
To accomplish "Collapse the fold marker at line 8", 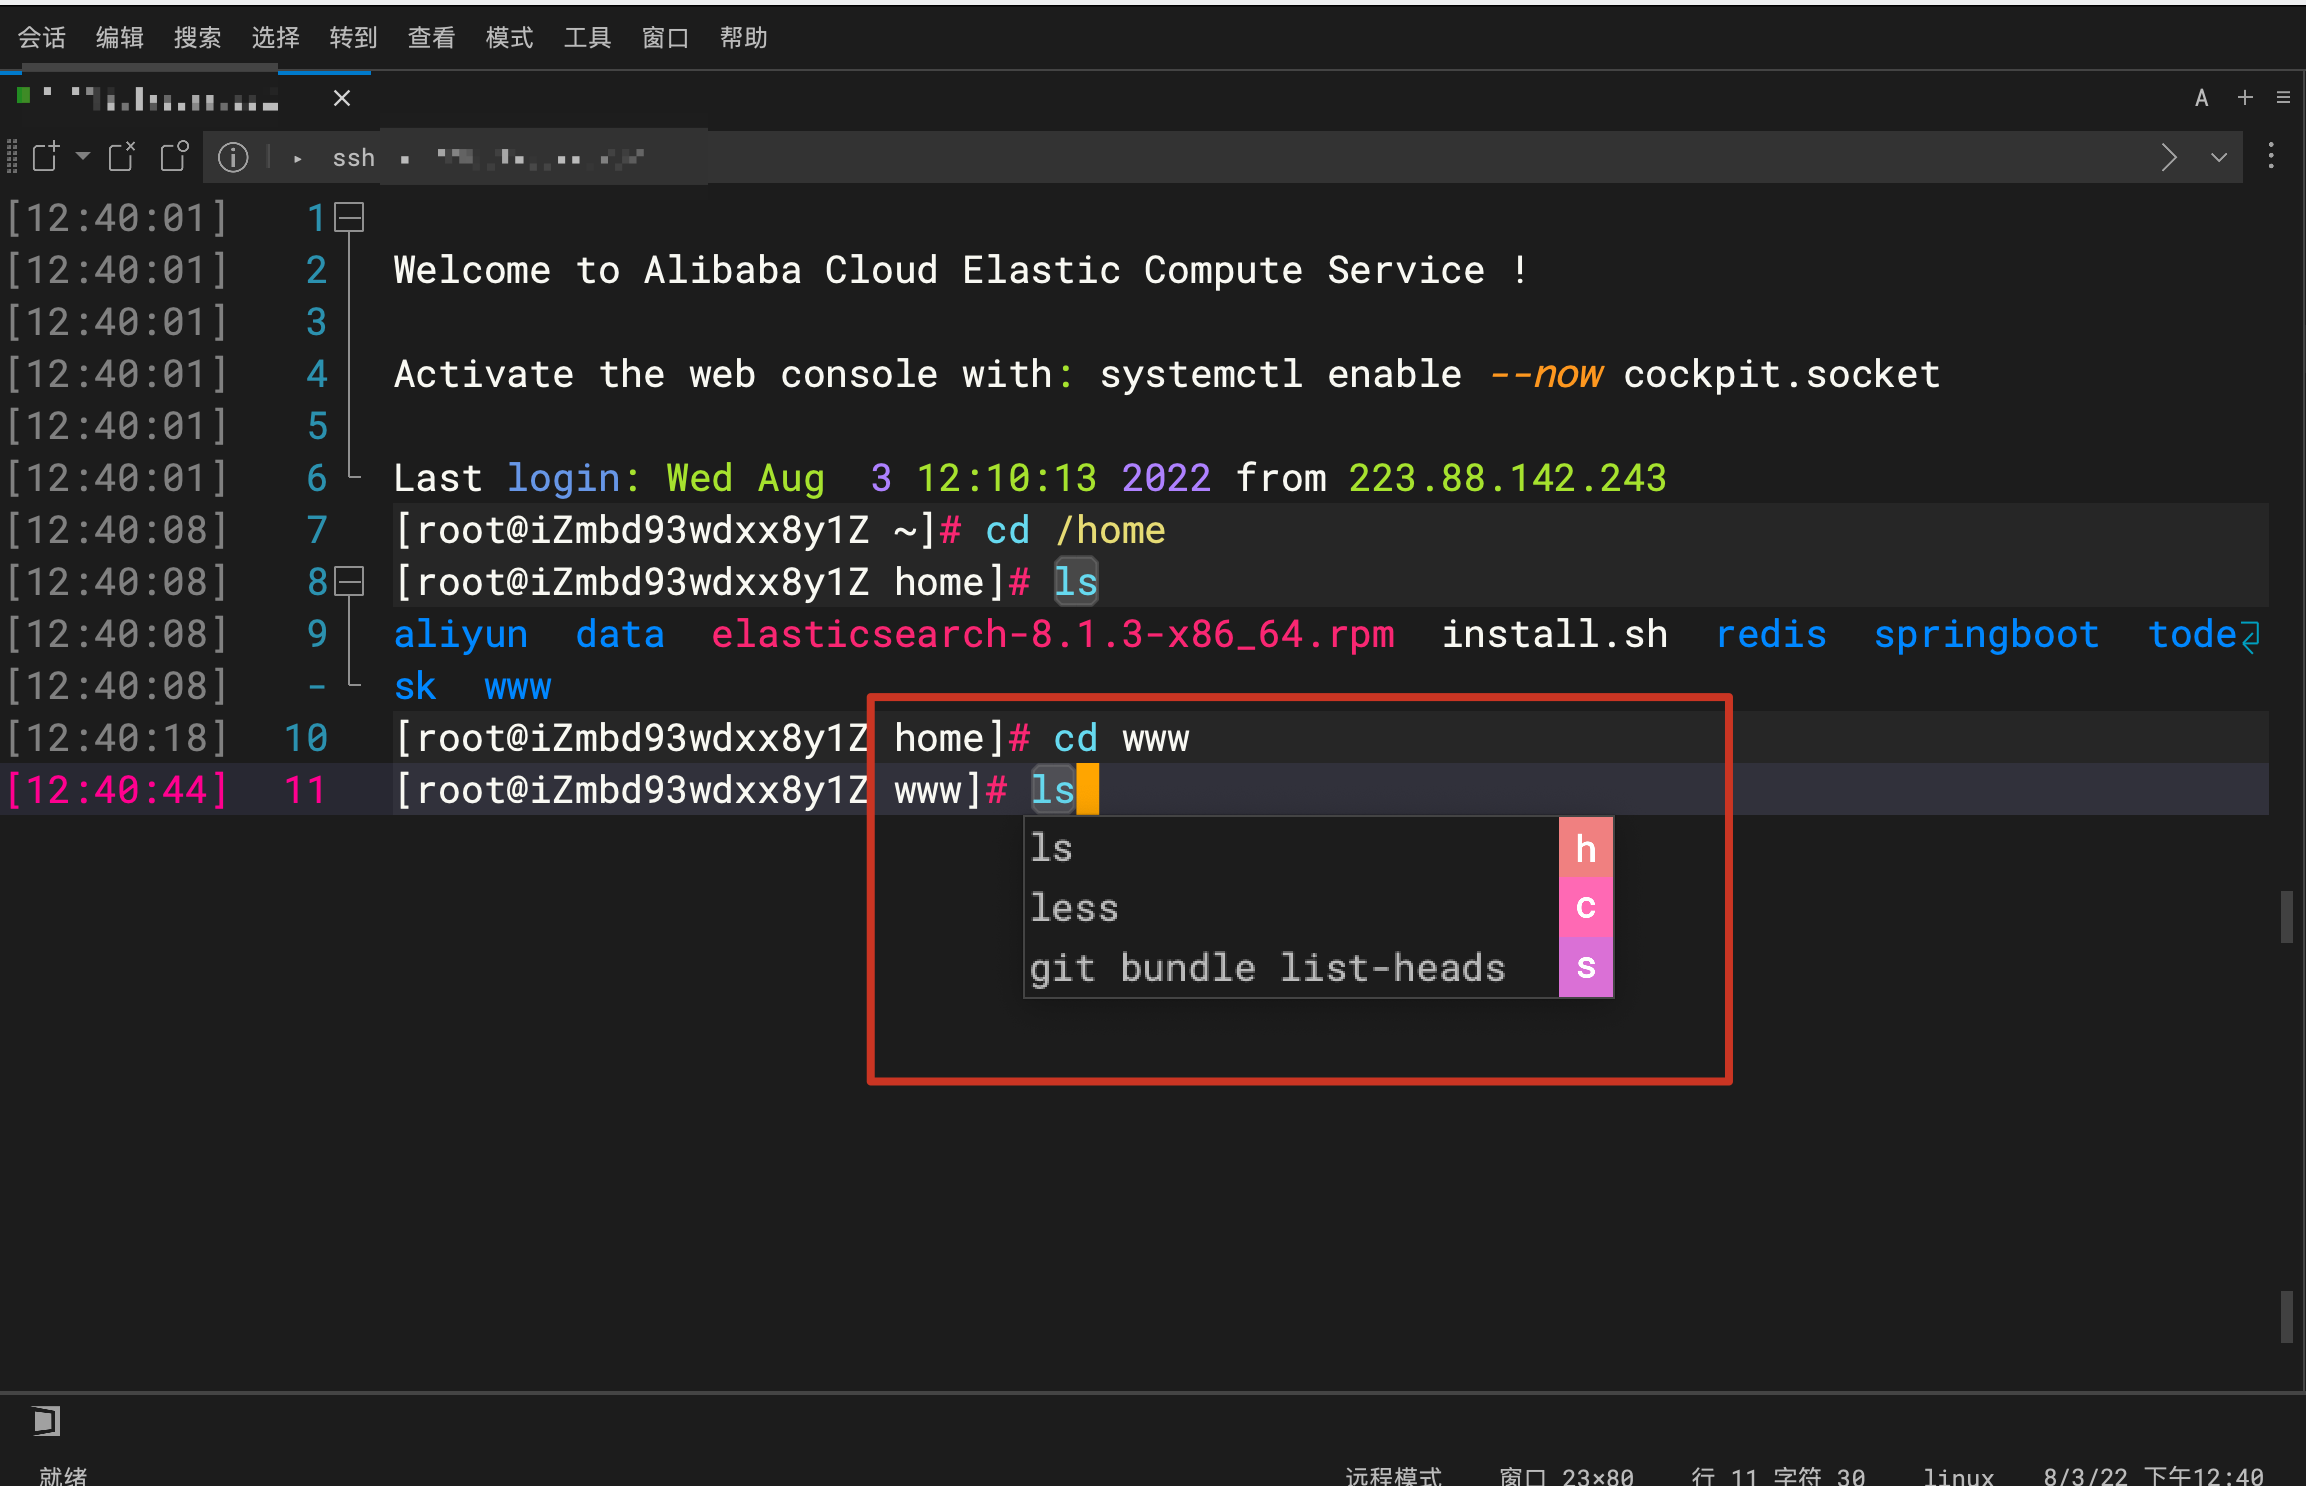I will [x=349, y=581].
